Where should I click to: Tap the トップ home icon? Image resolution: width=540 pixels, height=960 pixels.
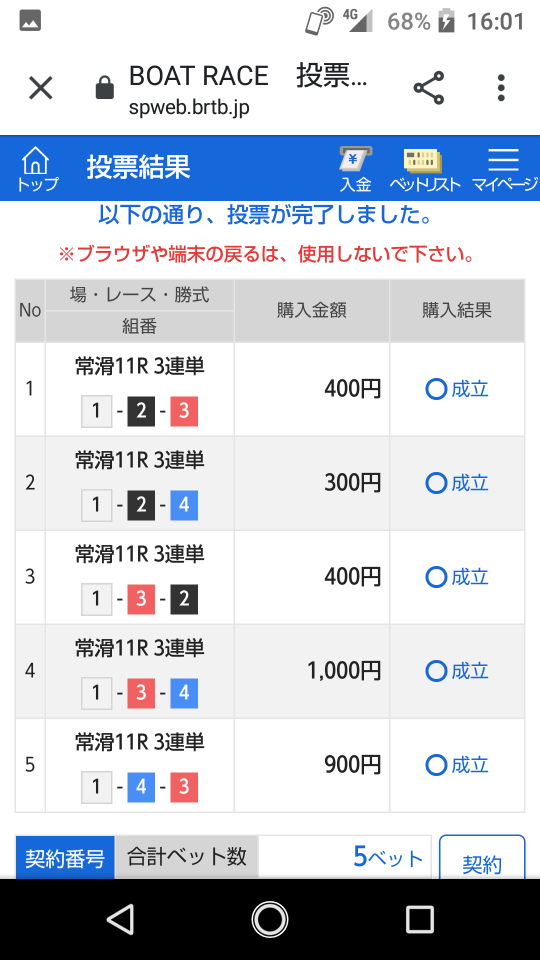pos(36,169)
